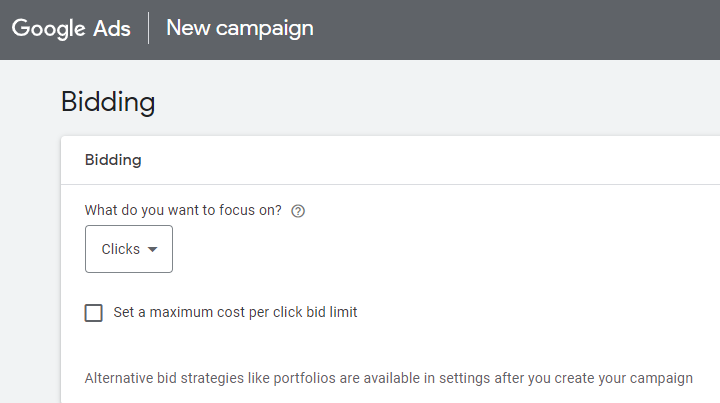720x403 pixels.
Task: Click the large Bidding page heading
Action: [x=108, y=102]
